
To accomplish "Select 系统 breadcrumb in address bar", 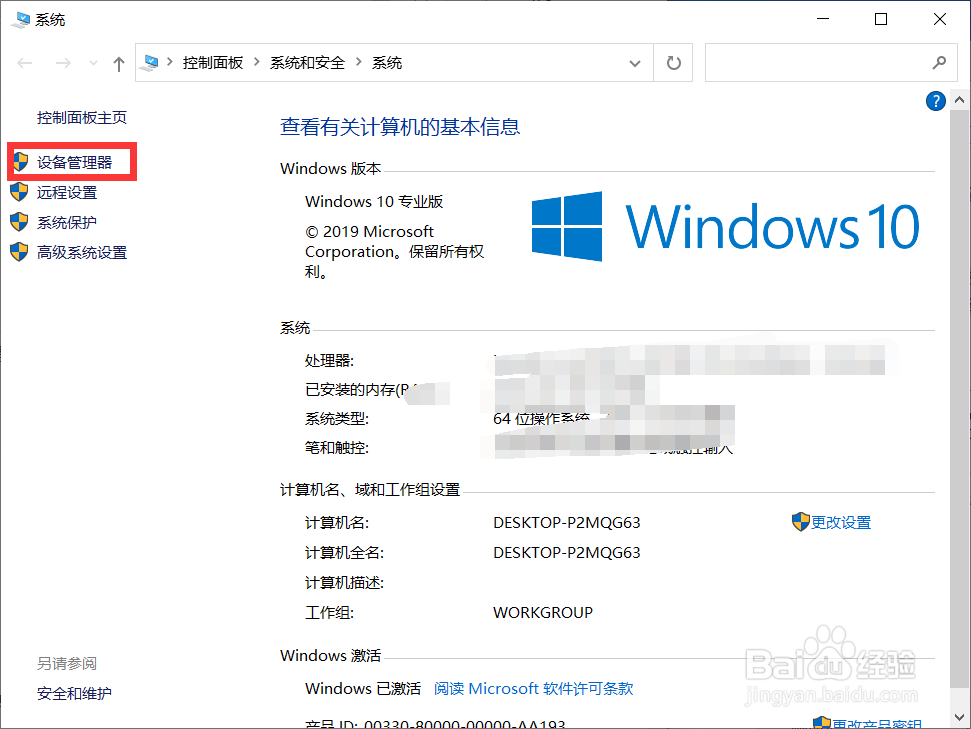I will tap(386, 63).
